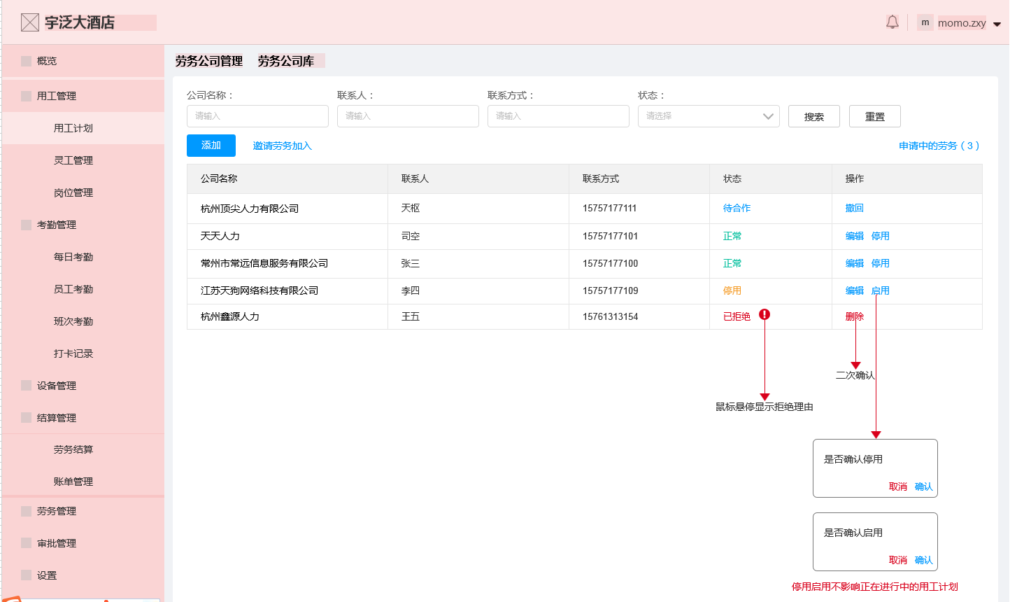Open 设置 in the sidebar
Viewport: 1024px width, 602px height.
pos(46,575)
